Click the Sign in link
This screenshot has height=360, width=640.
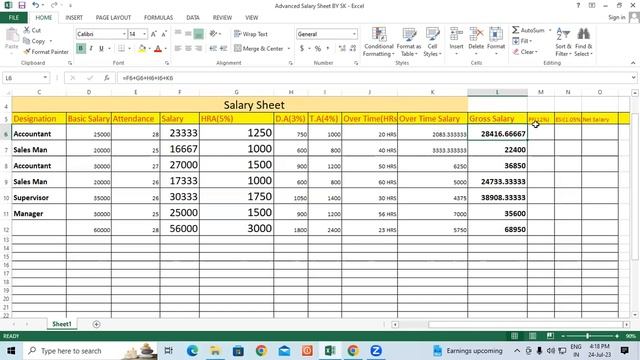click(x=616, y=17)
